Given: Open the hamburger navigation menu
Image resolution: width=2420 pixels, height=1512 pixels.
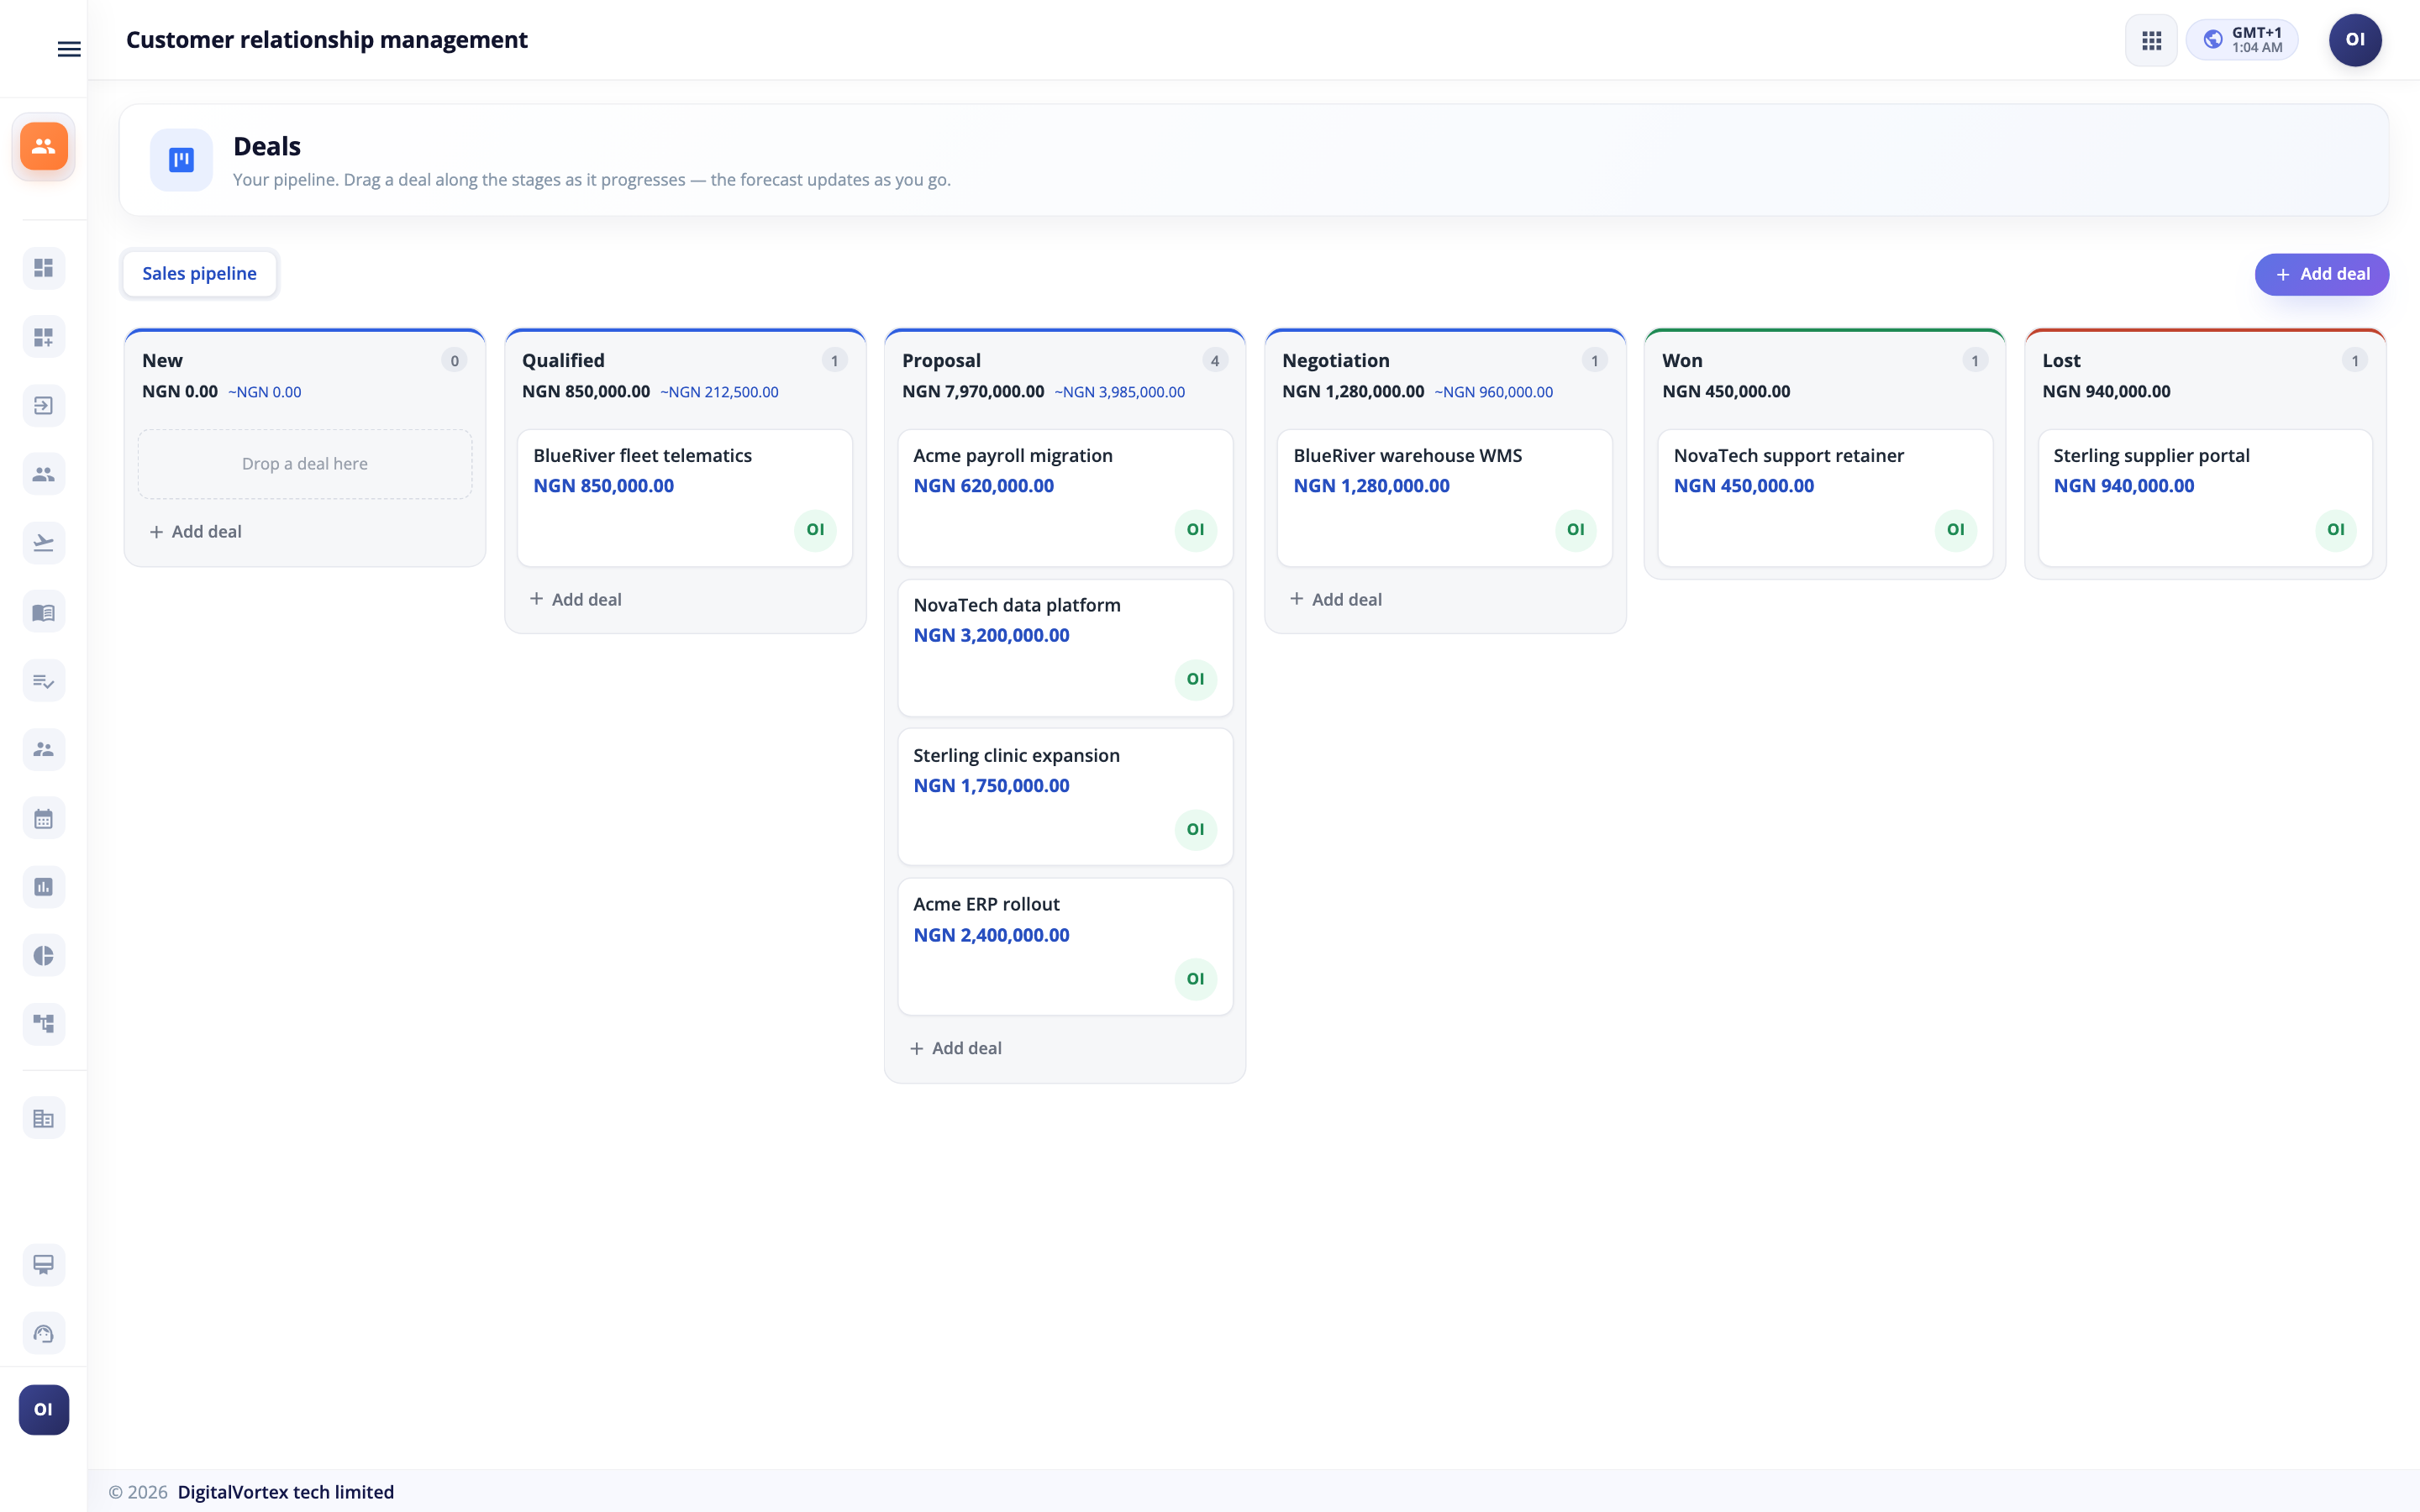Looking at the screenshot, I should 69,49.
